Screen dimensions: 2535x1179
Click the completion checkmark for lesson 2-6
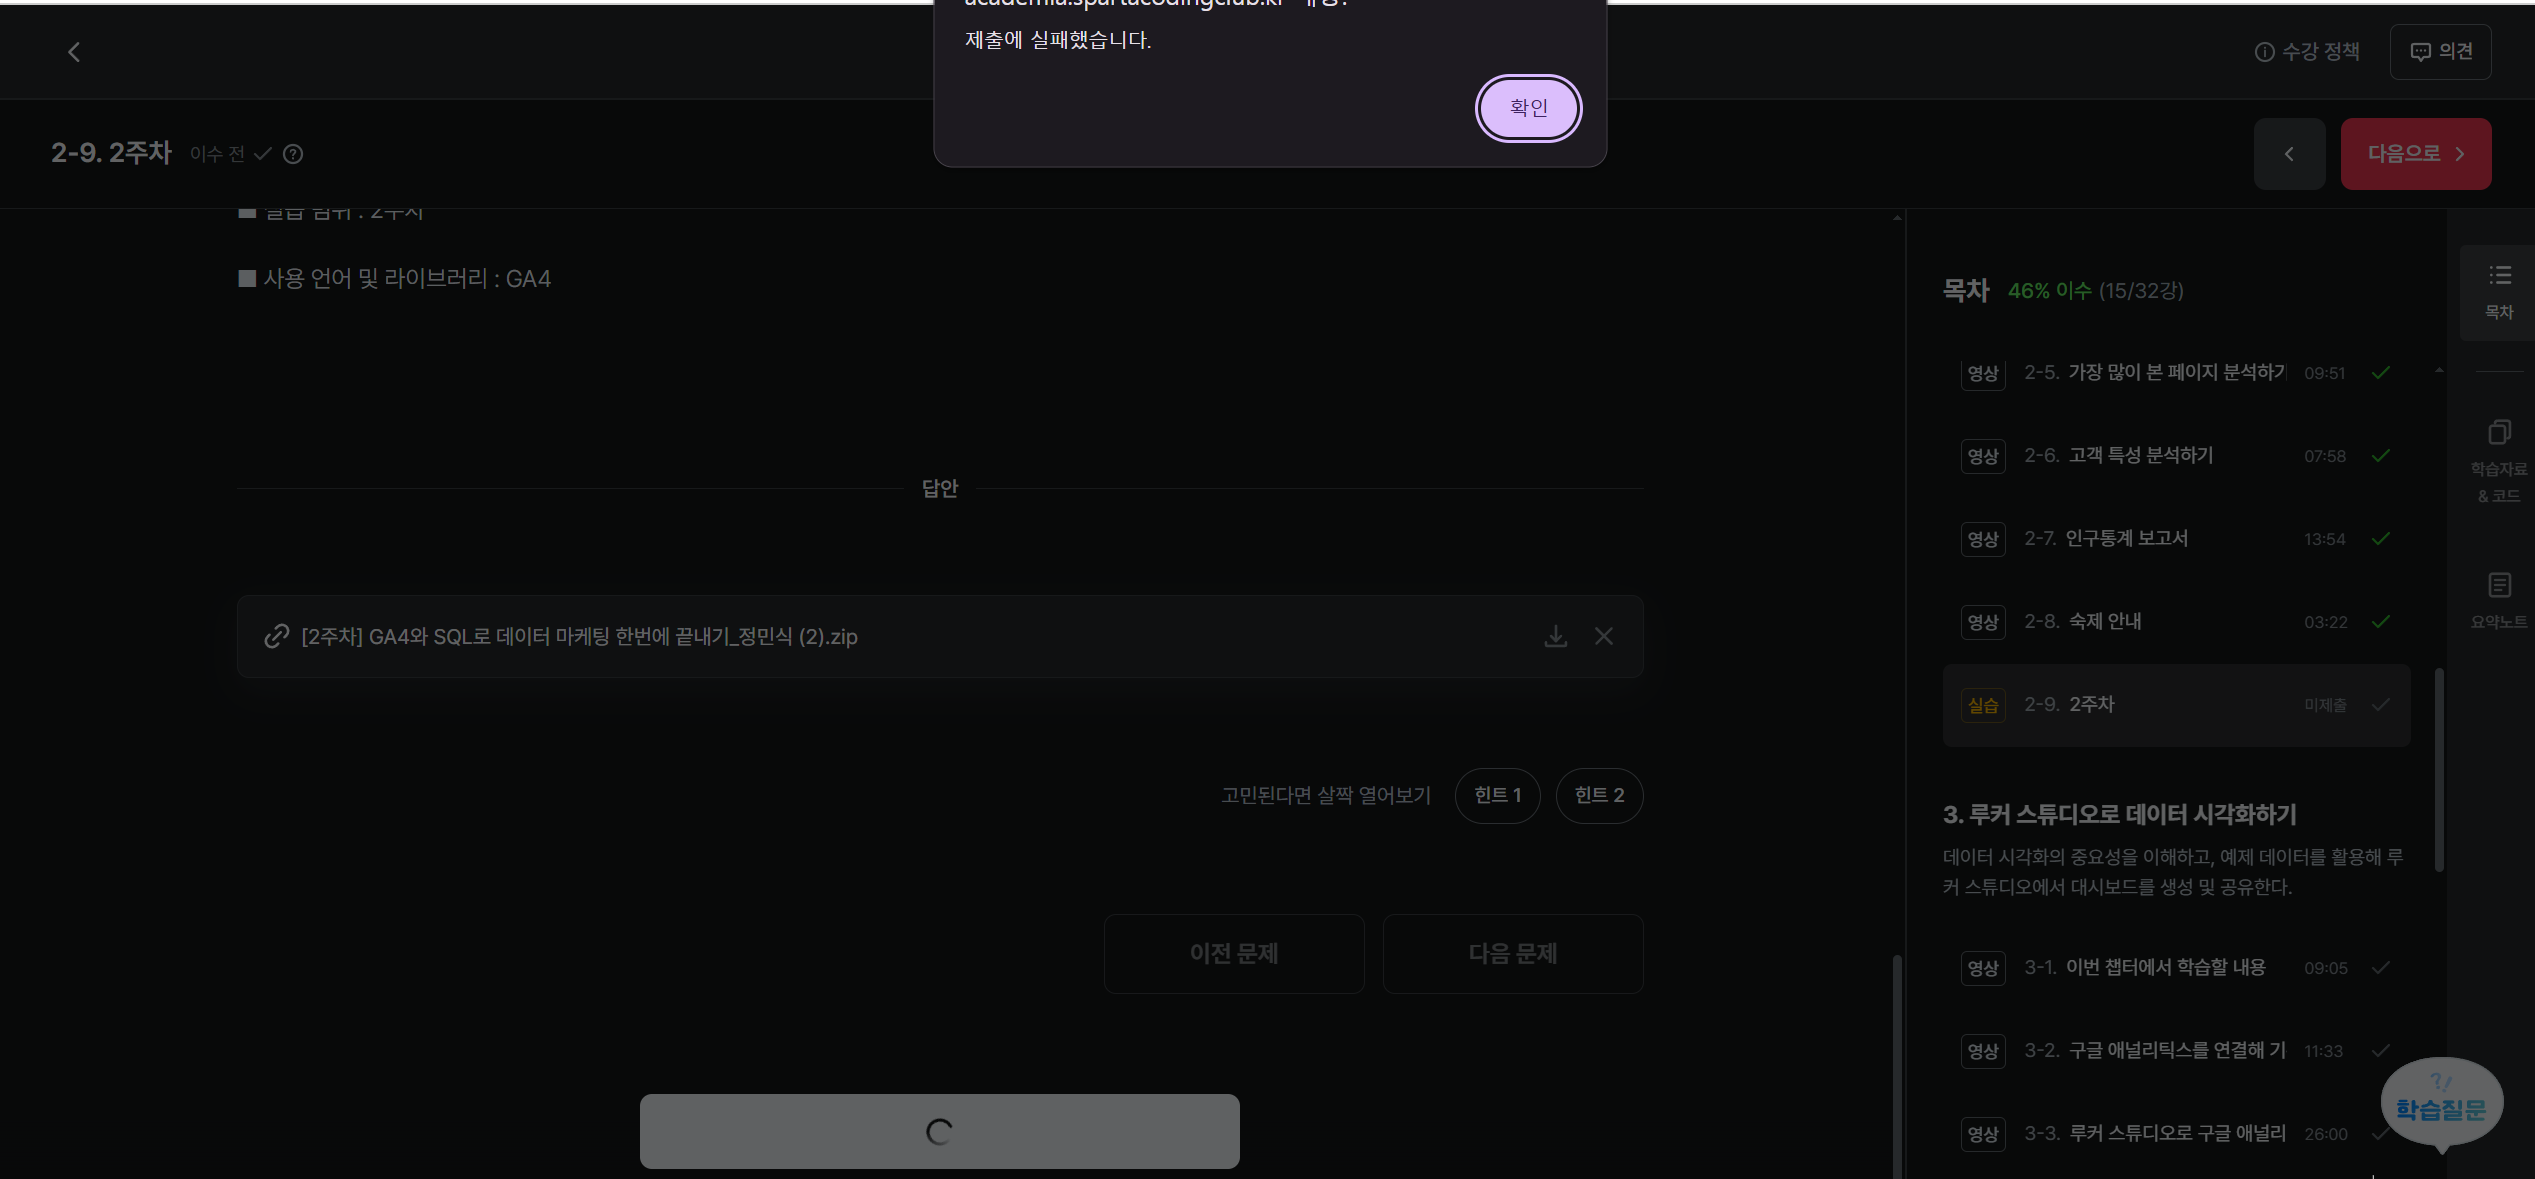(x=2381, y=456)
